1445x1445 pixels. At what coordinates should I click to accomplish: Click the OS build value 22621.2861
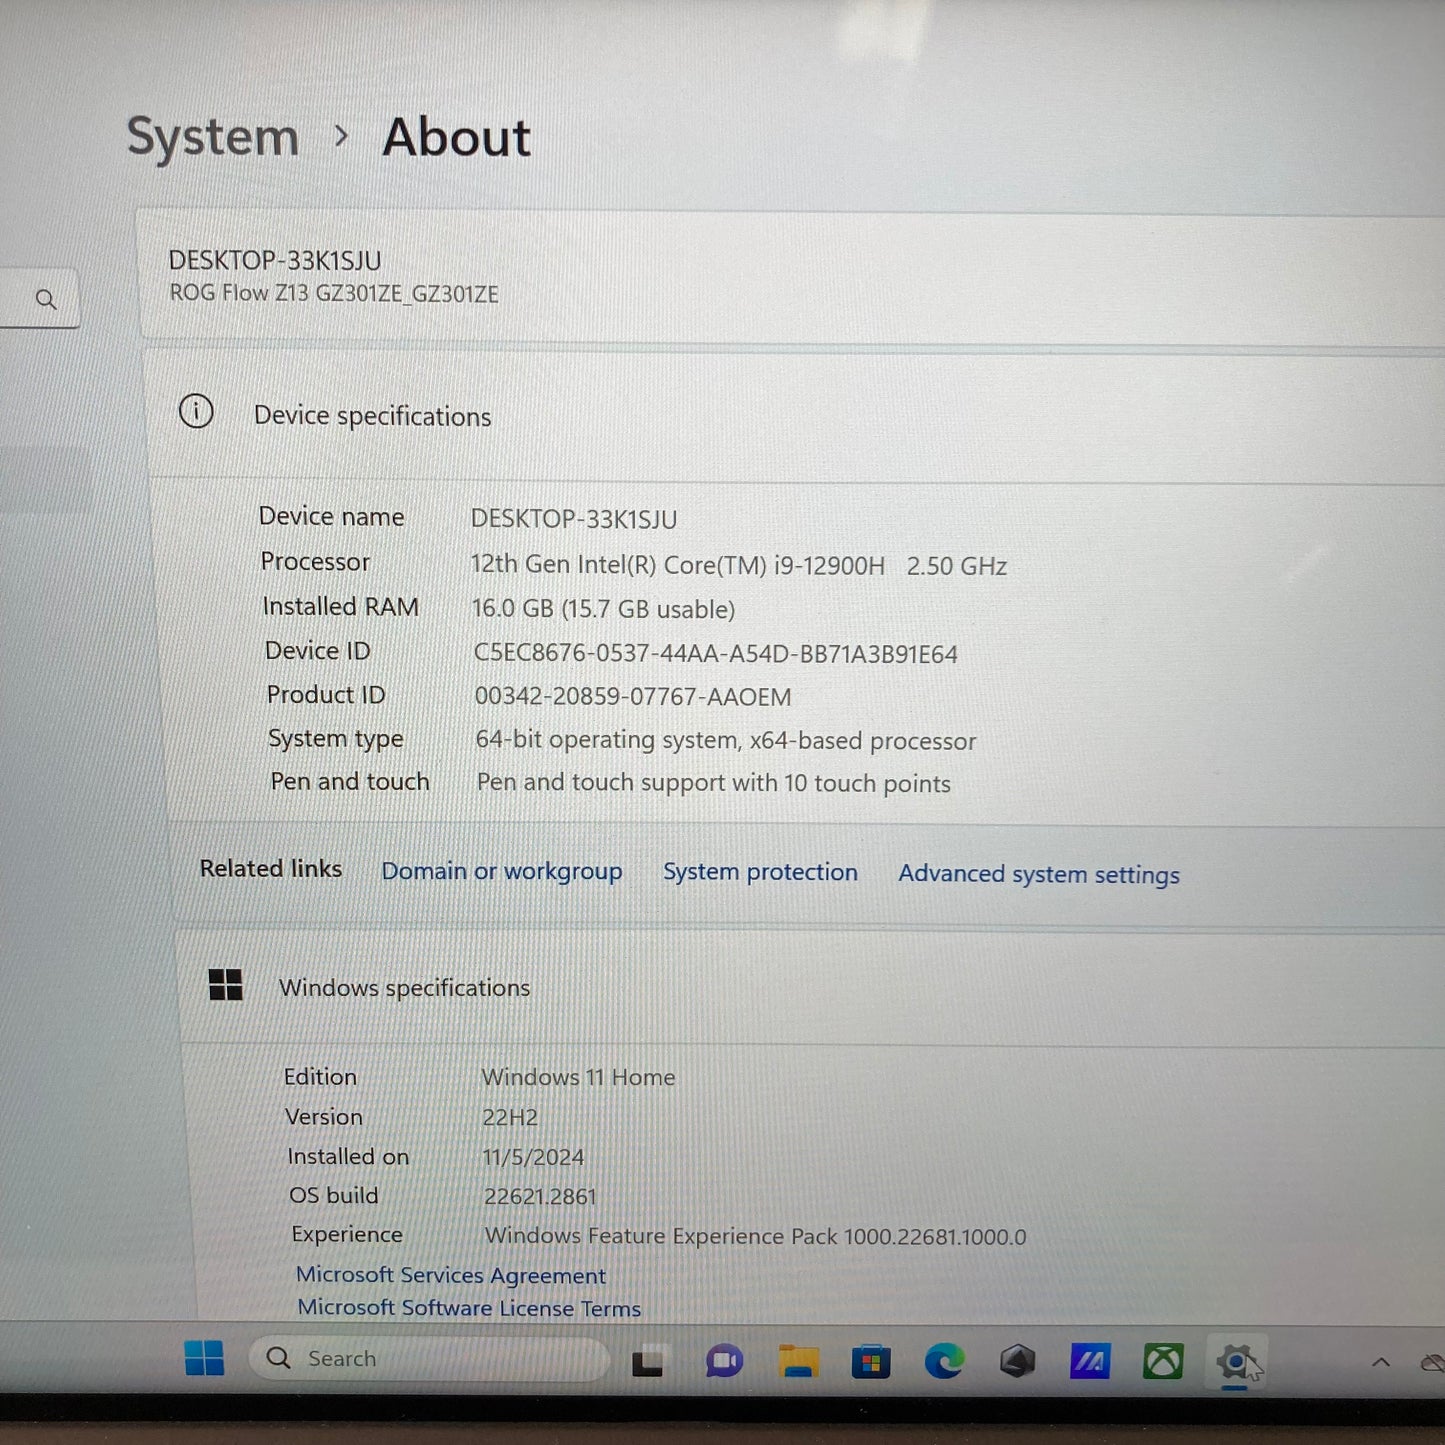click(540, 1196)
